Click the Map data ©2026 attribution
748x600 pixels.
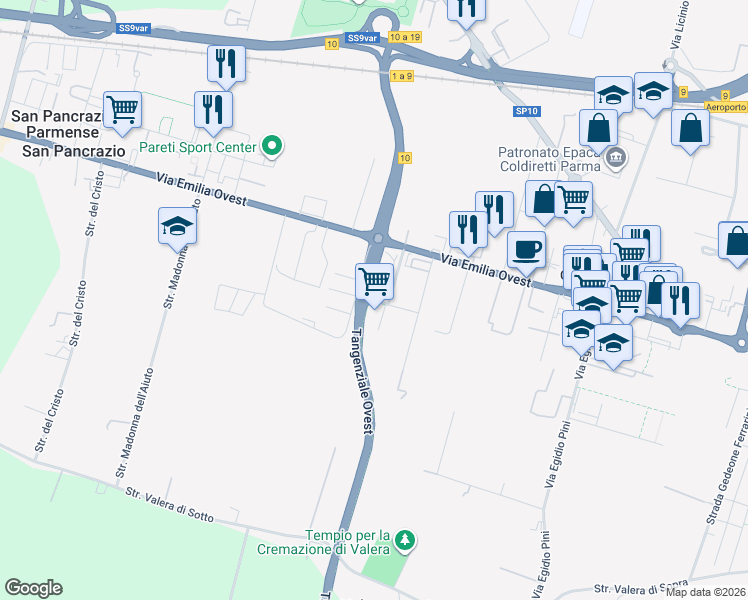[x=706, y=592]
